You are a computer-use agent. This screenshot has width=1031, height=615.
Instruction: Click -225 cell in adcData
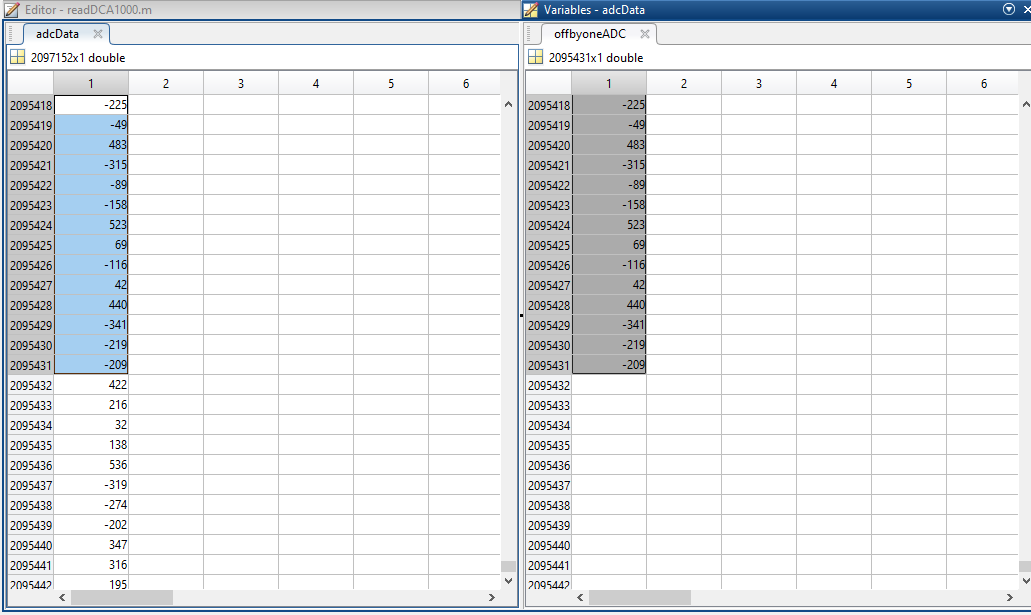pos(91,105)
